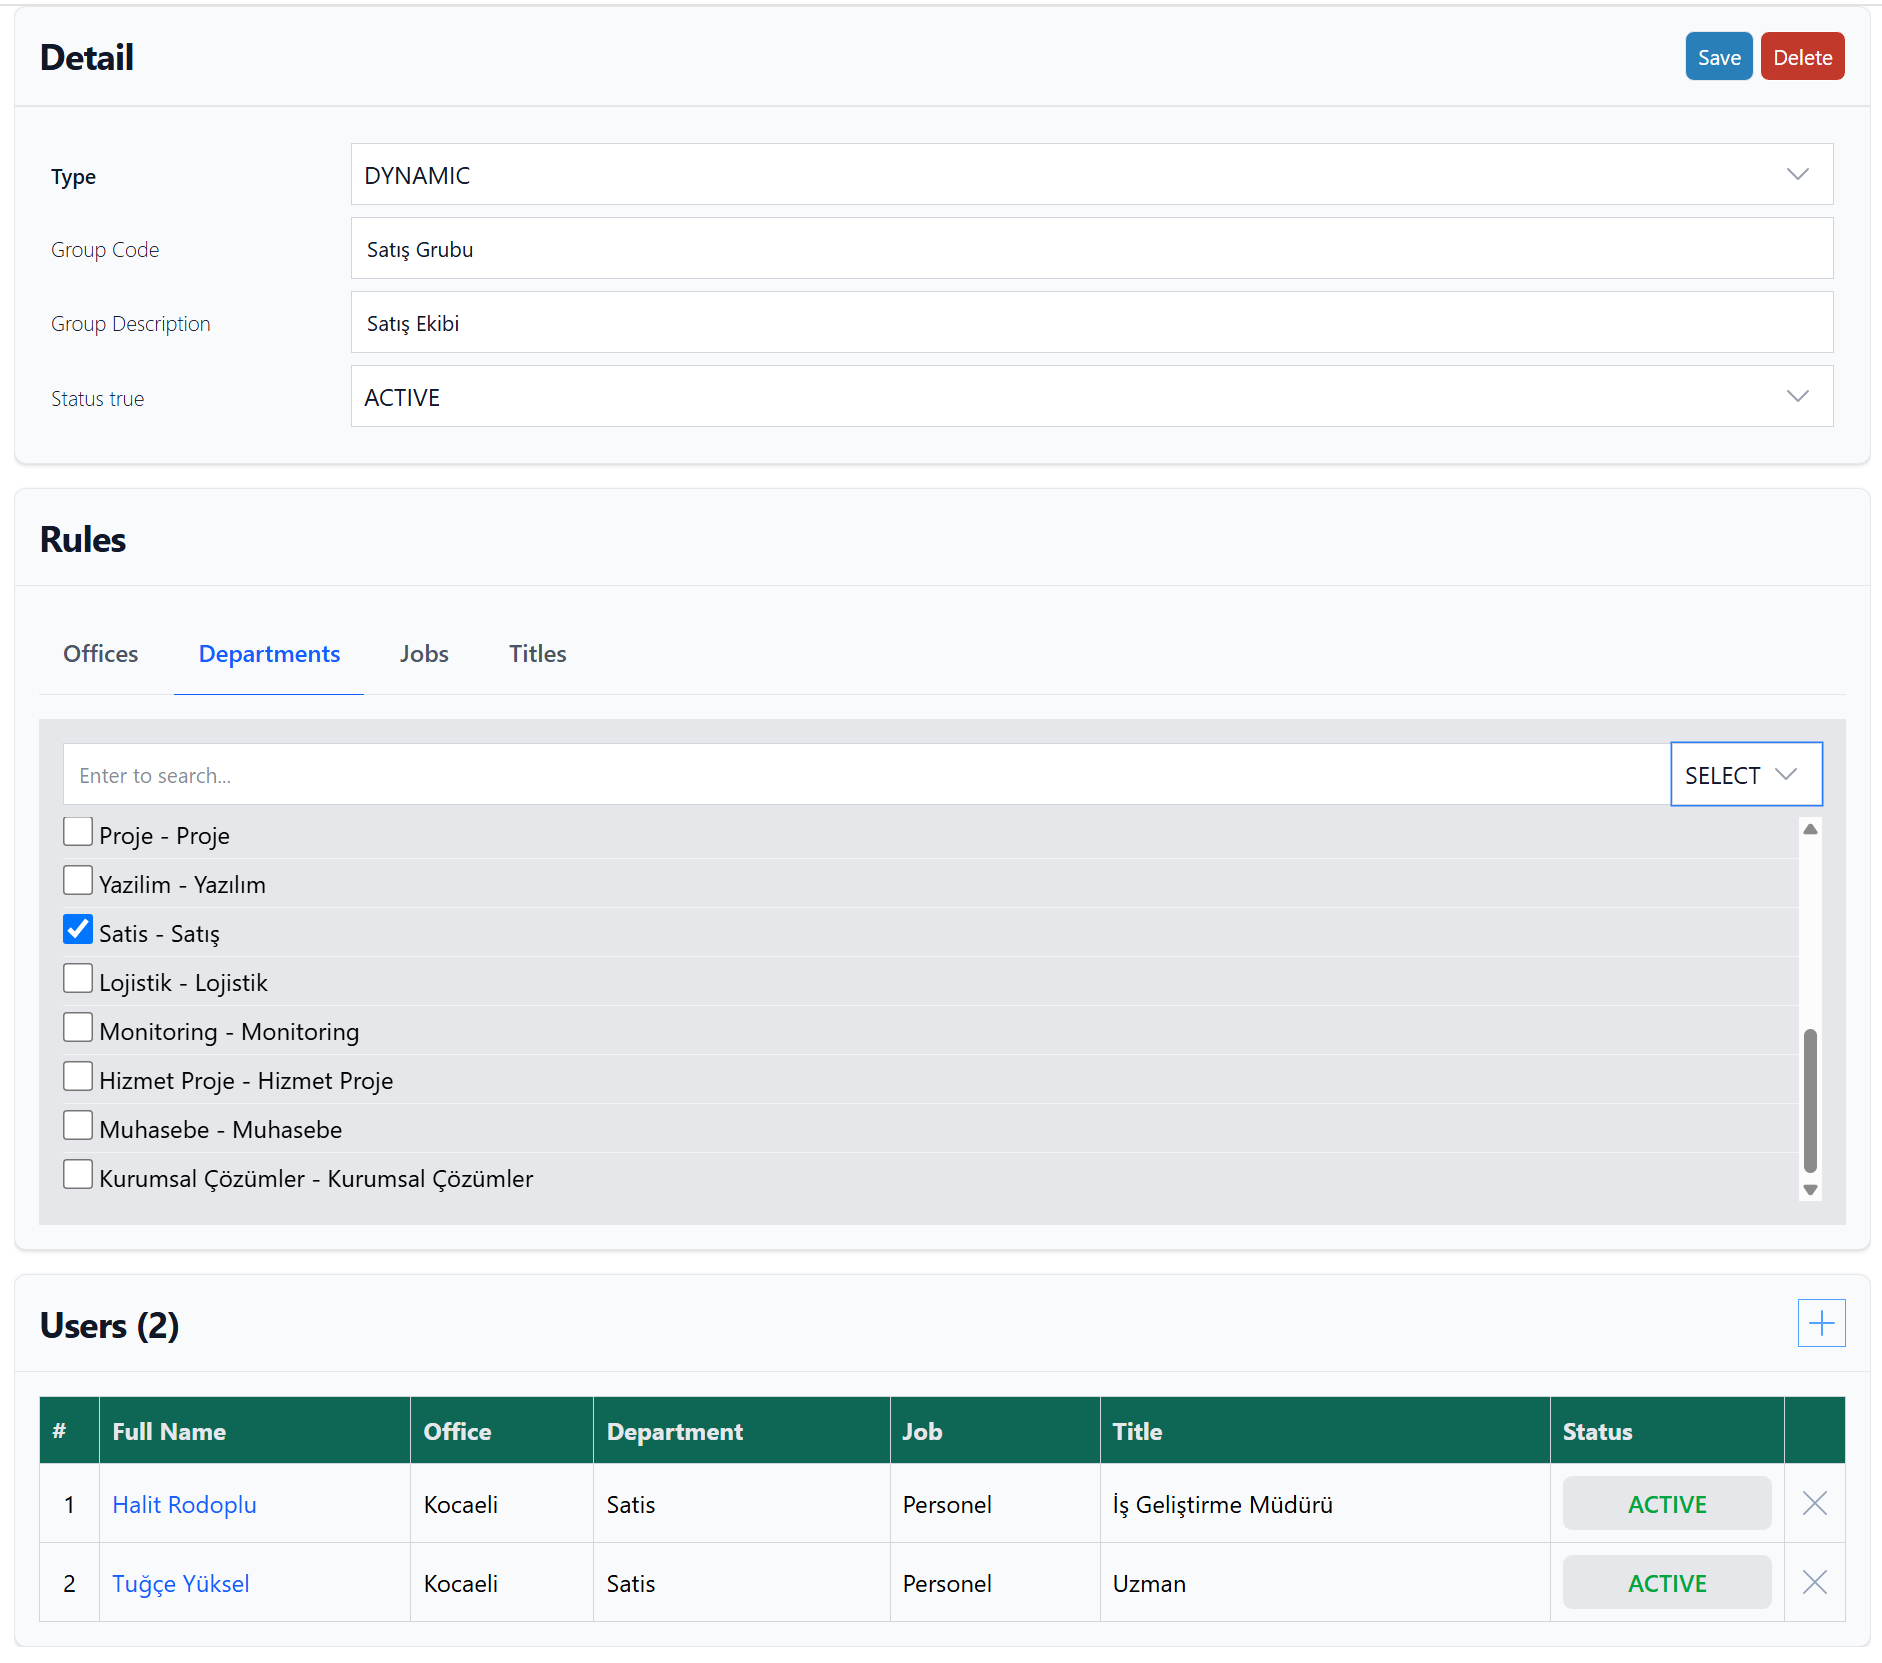Focus the Enter to search field
Viewport: 1882px width, 1663px height.
pos(865,775)
